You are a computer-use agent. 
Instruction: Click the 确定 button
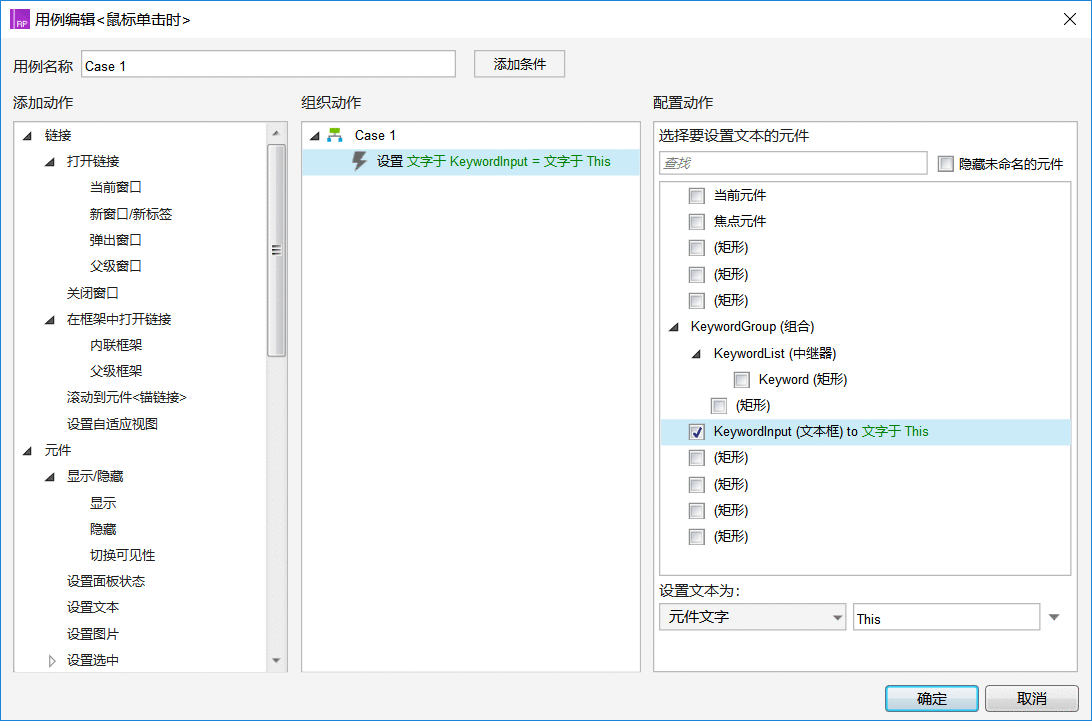pyautogui.click(x=932, y=699)
